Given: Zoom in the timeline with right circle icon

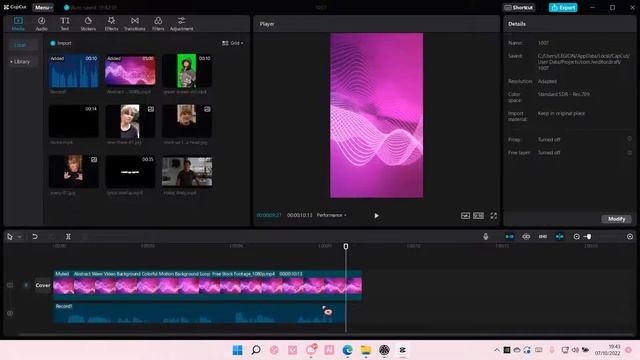Looking at the screenshot, I should coord(630,236).
